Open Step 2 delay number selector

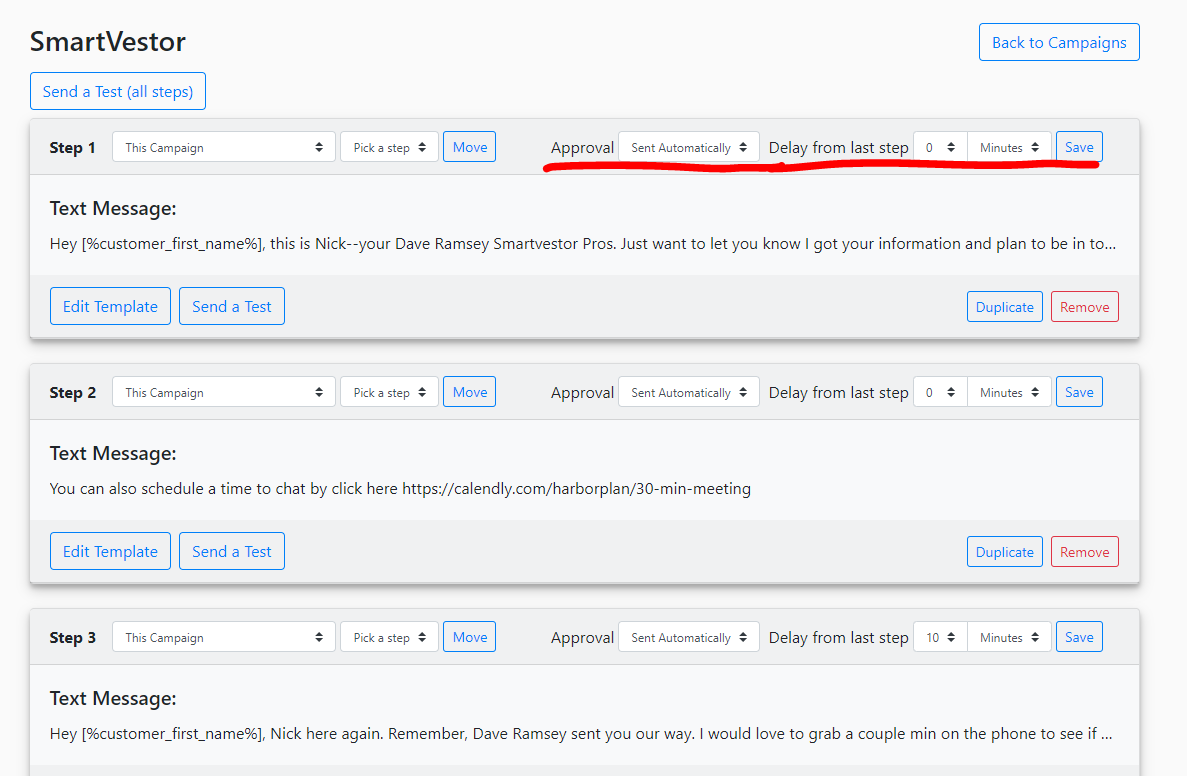[940, 392]
